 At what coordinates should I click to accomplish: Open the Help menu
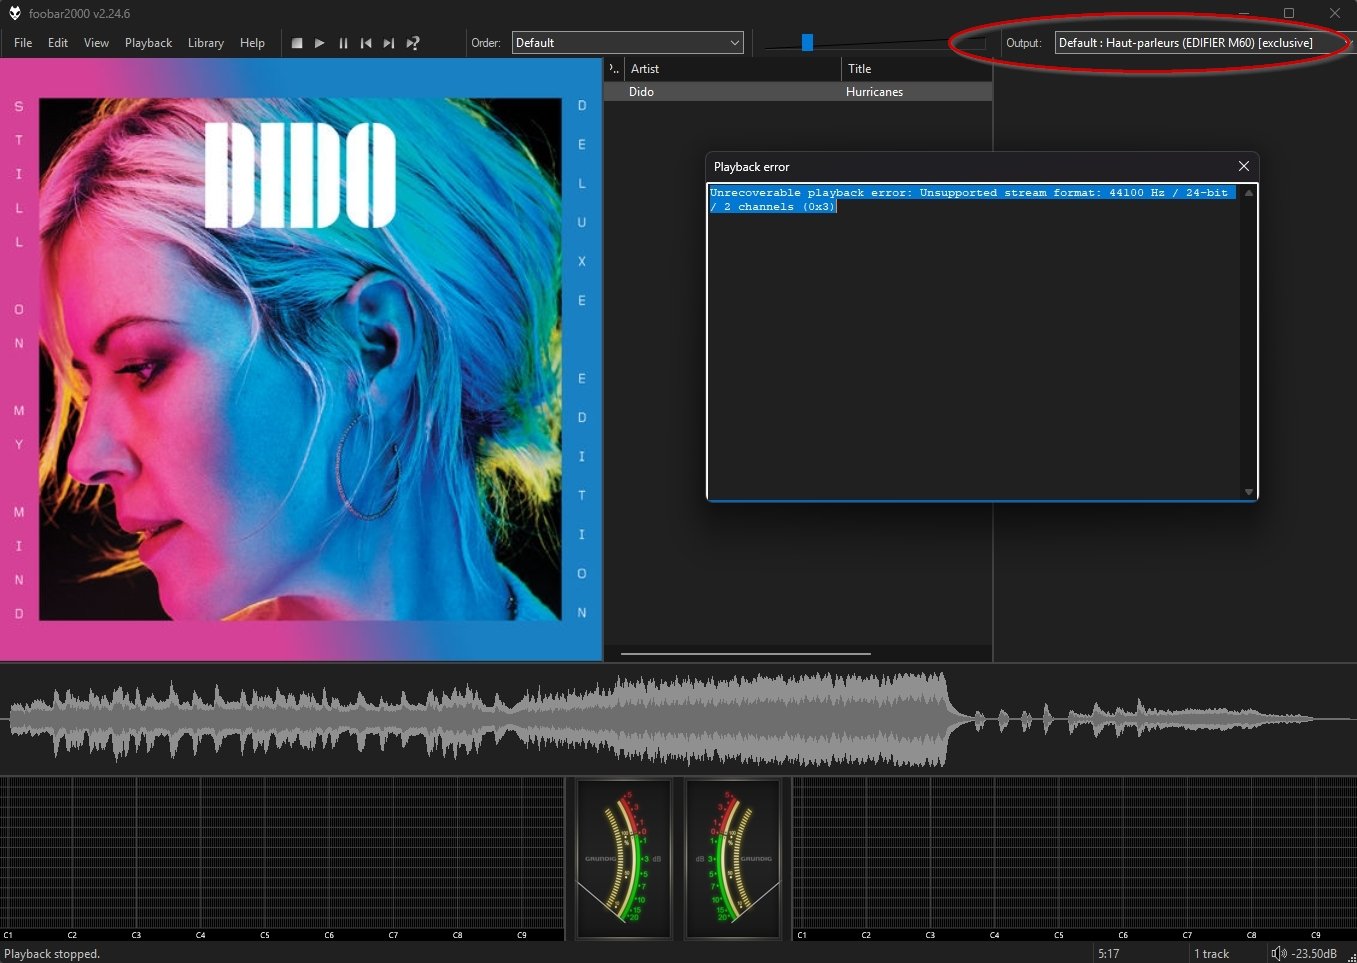point(252,43)
